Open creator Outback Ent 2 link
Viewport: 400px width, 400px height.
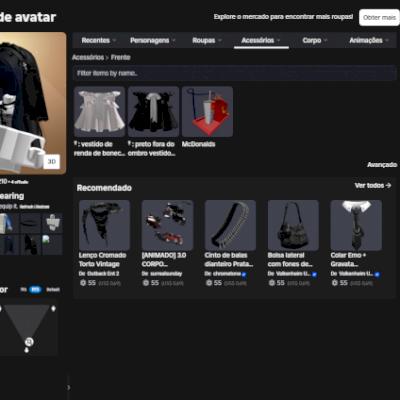pos(103,274)
